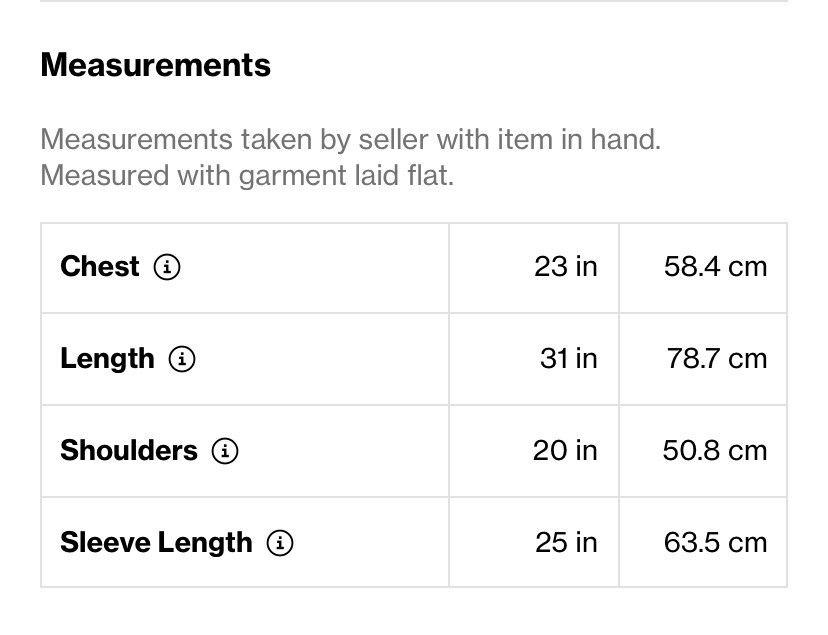Click the 20 in shoulders value
This screenshot has width=828, height=635.
565,451
